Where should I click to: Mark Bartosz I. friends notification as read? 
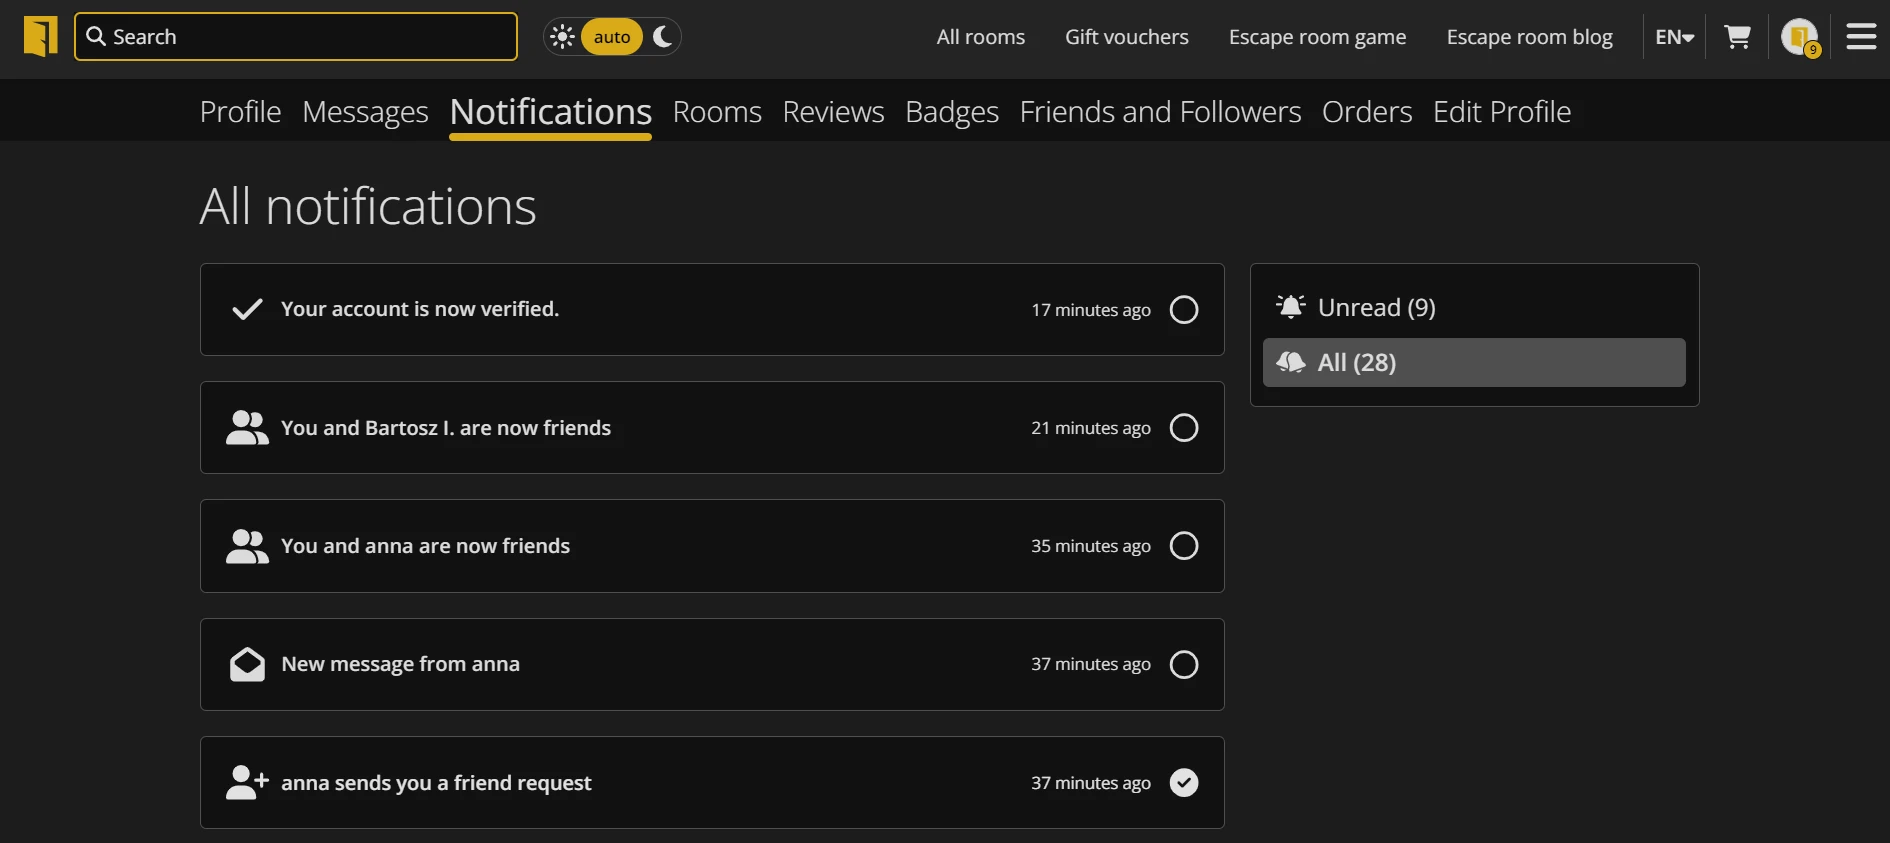(1183, 428)
